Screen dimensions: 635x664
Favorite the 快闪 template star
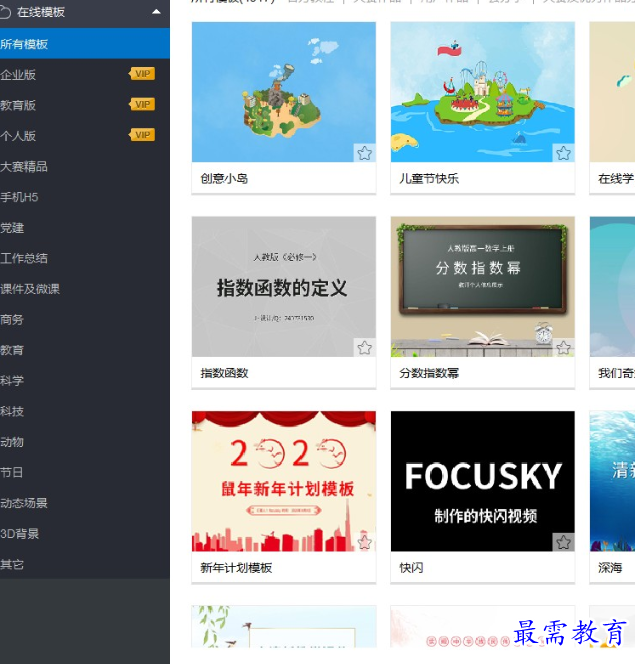click(x=563, y=542)
